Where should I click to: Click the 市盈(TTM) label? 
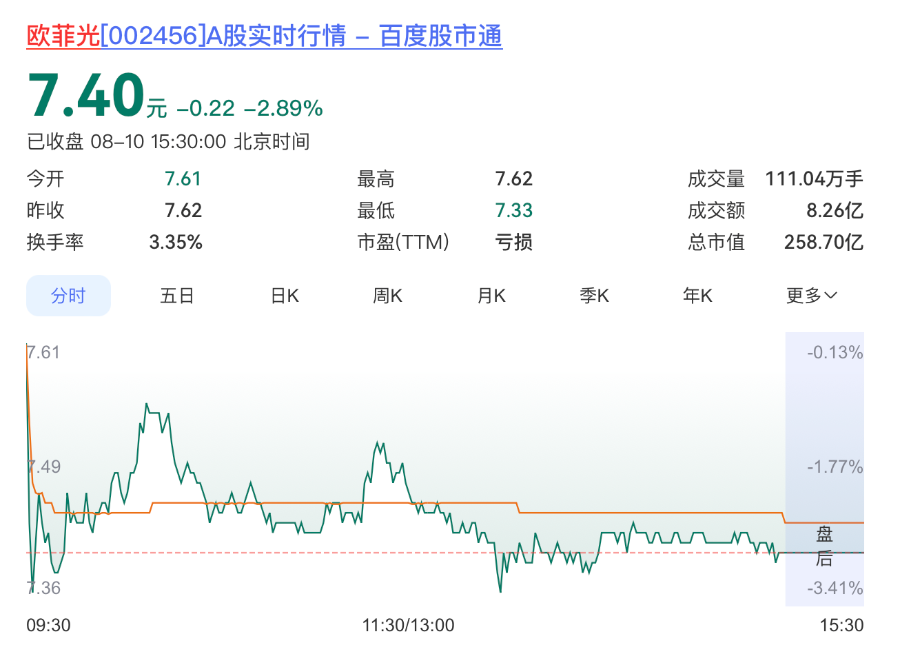click(x=403, y=242)
